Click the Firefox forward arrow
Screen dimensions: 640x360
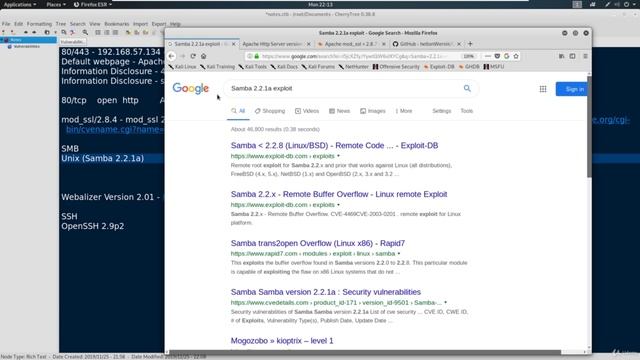[x=182, y=56]
